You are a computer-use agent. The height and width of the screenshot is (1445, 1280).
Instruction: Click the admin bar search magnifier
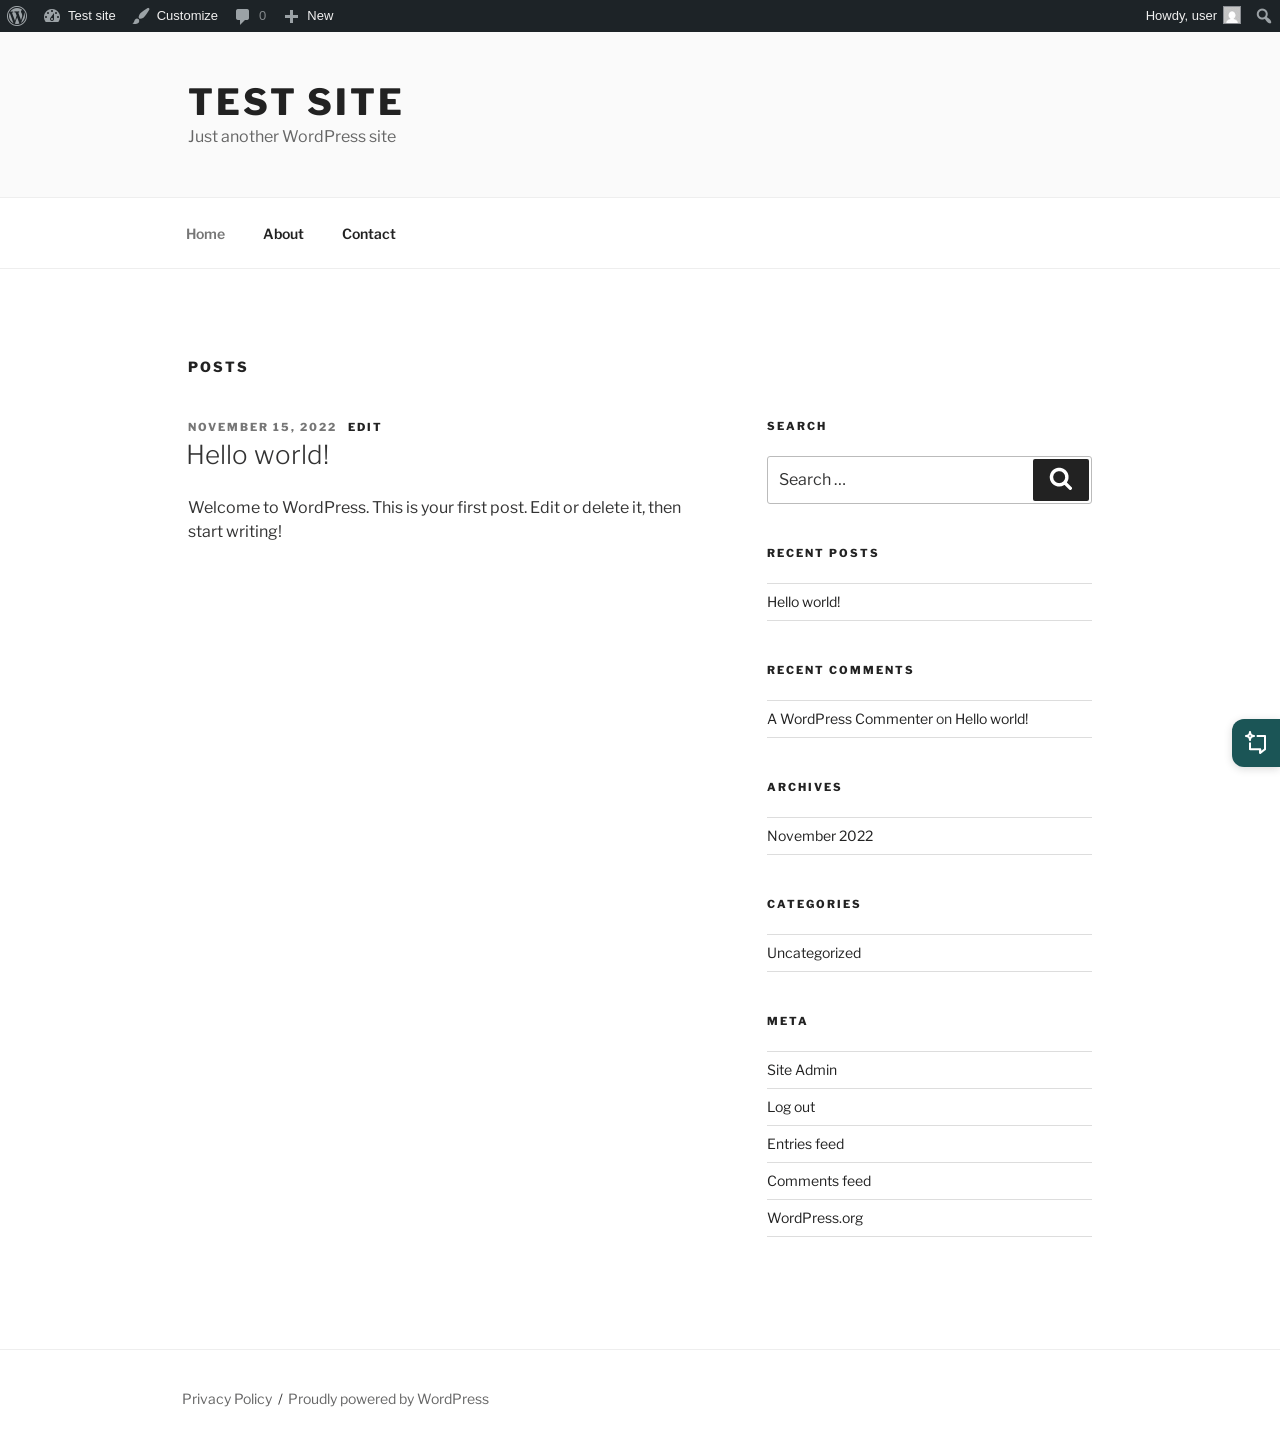pyautogui.click(x=1263, y=16)
